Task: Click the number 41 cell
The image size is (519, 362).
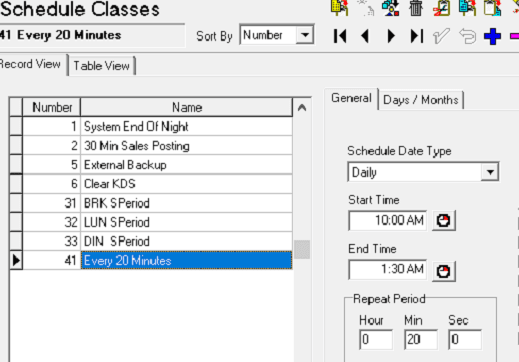Action: pyautogui.click(x=52, y=260)
